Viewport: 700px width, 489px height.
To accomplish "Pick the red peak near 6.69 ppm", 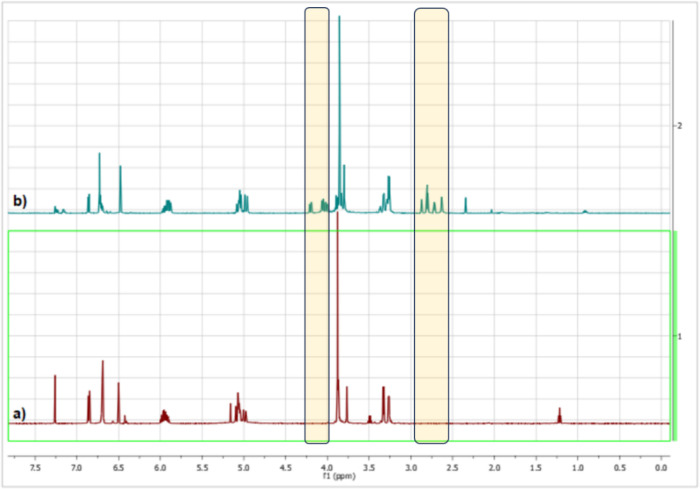I will click(x=103, y=391).
